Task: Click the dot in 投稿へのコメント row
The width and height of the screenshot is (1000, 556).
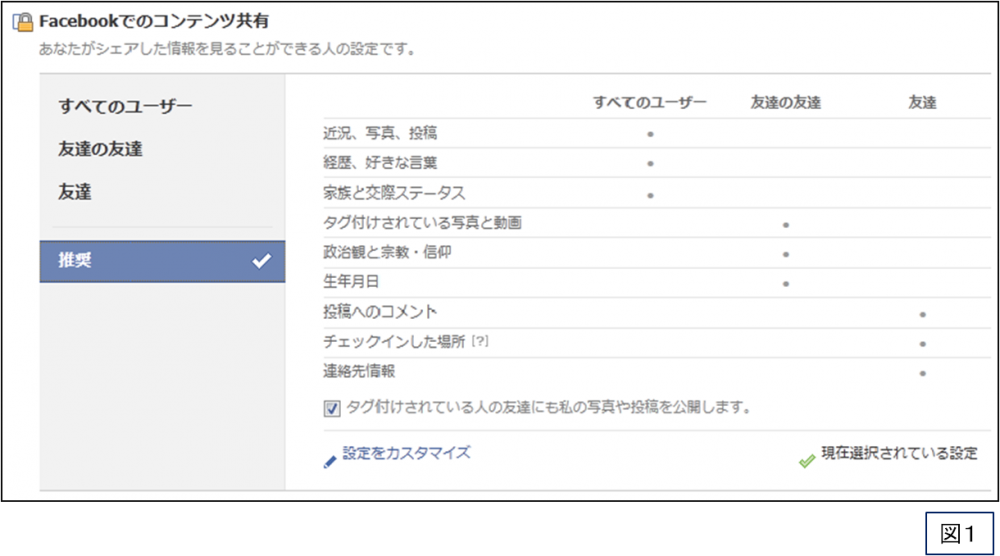Action: click(922, 314)
